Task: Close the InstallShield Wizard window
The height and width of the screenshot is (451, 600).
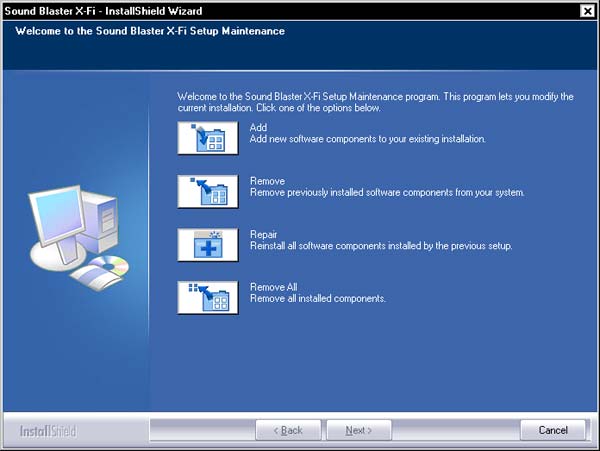Action: click(x=586, y=10)
